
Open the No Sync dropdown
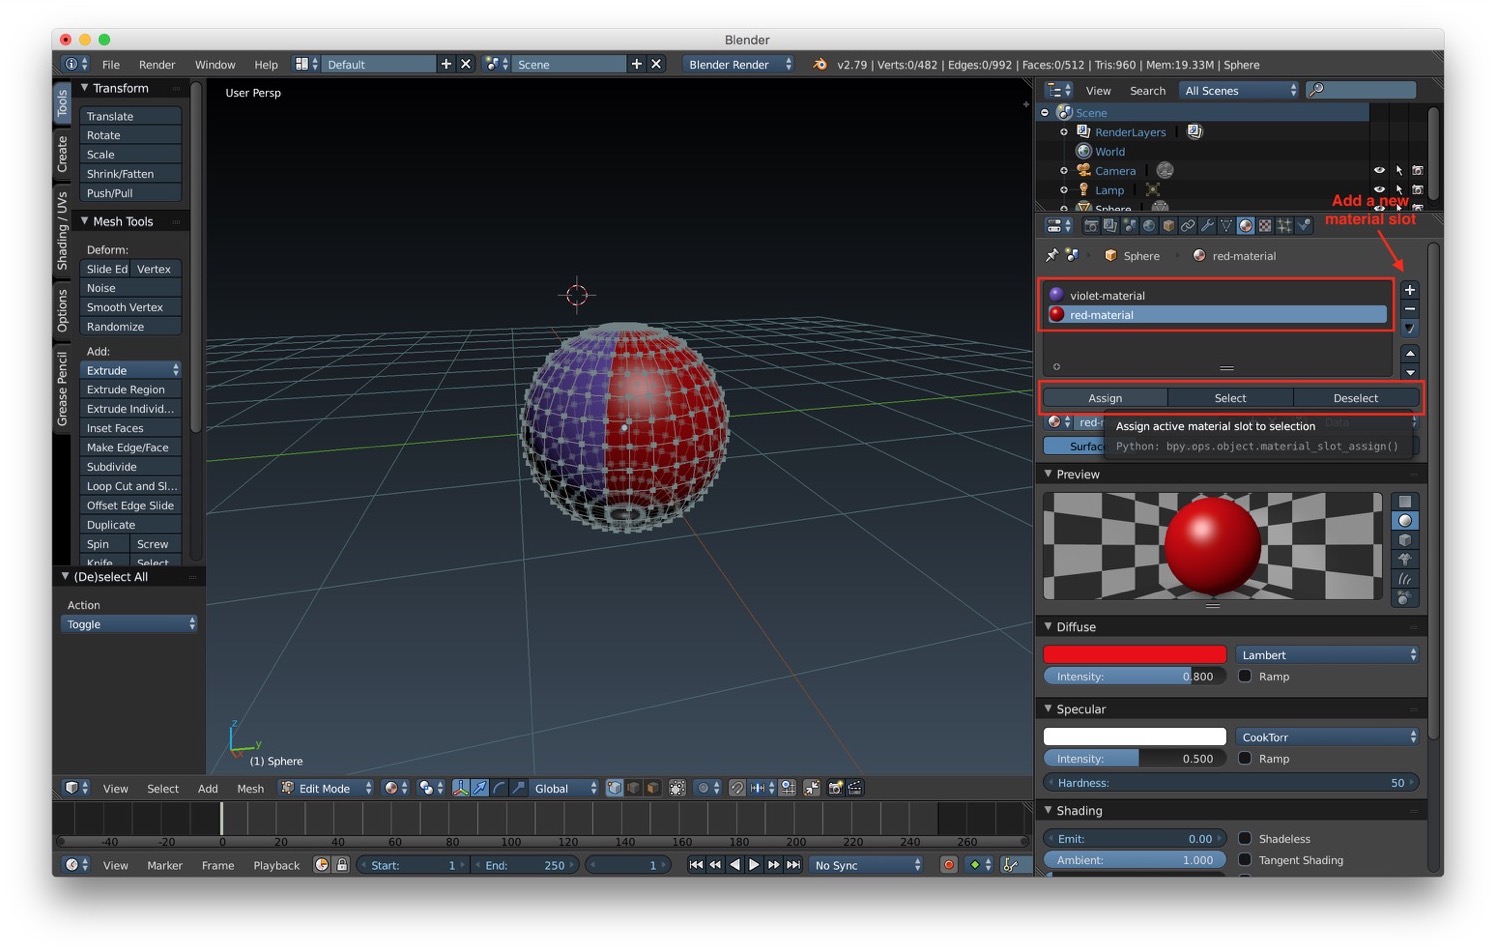tap(868, 865)
